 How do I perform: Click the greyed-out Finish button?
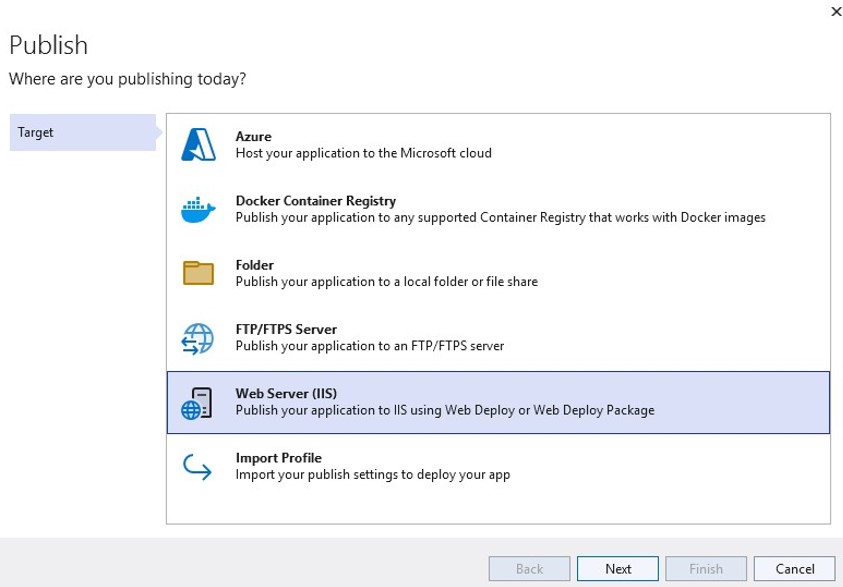[706, 569]
